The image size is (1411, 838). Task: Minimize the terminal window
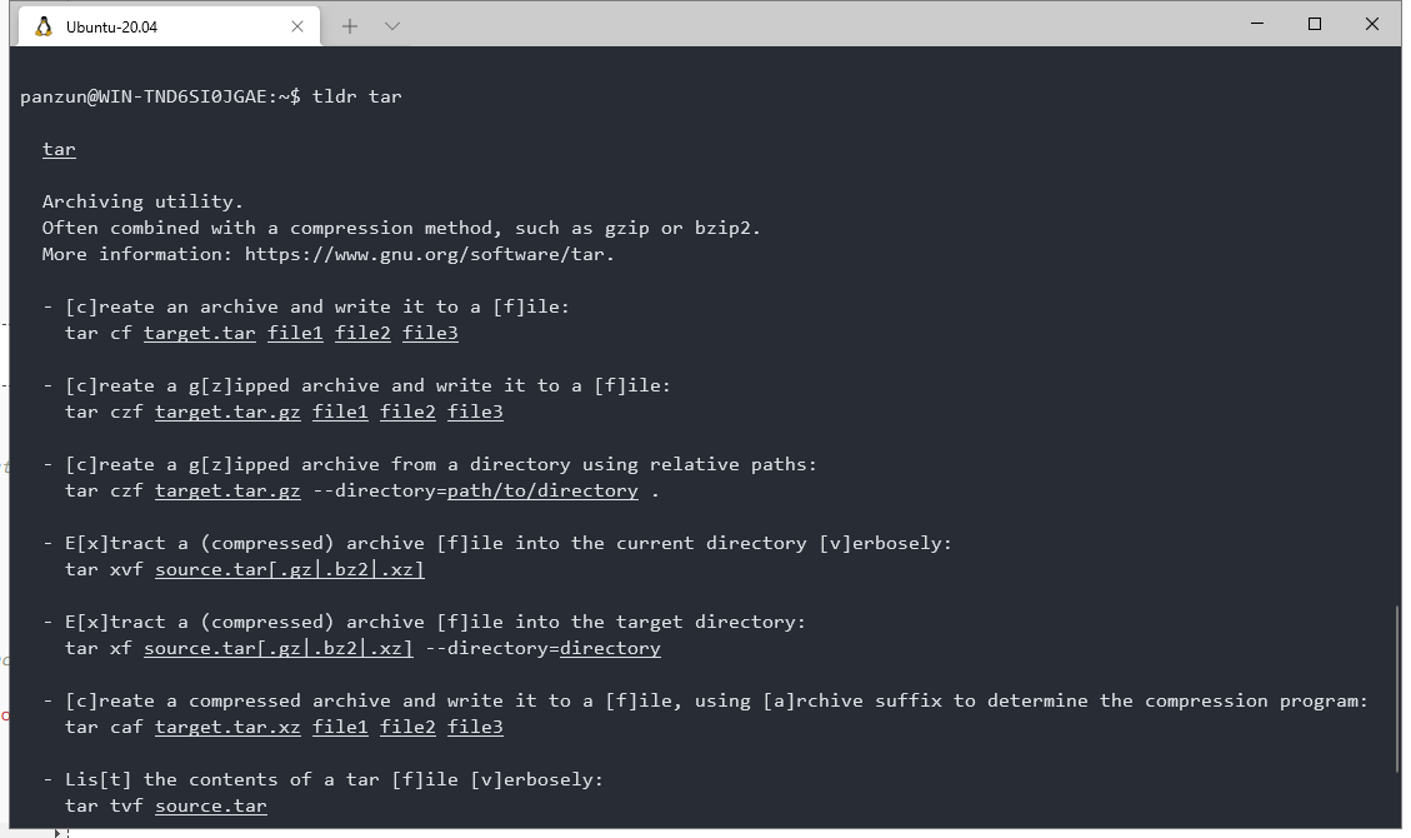1257,24
